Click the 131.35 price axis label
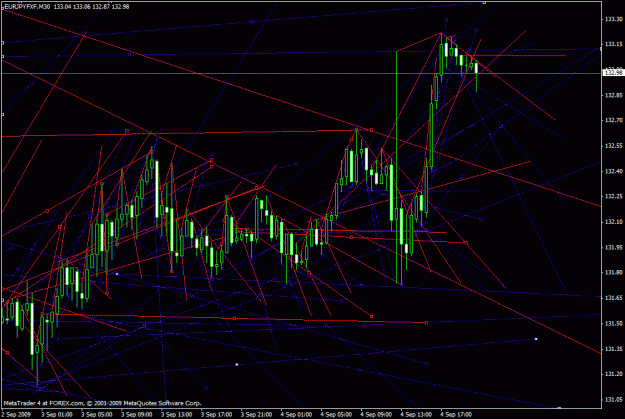625x419 pixels. point(613,349)
